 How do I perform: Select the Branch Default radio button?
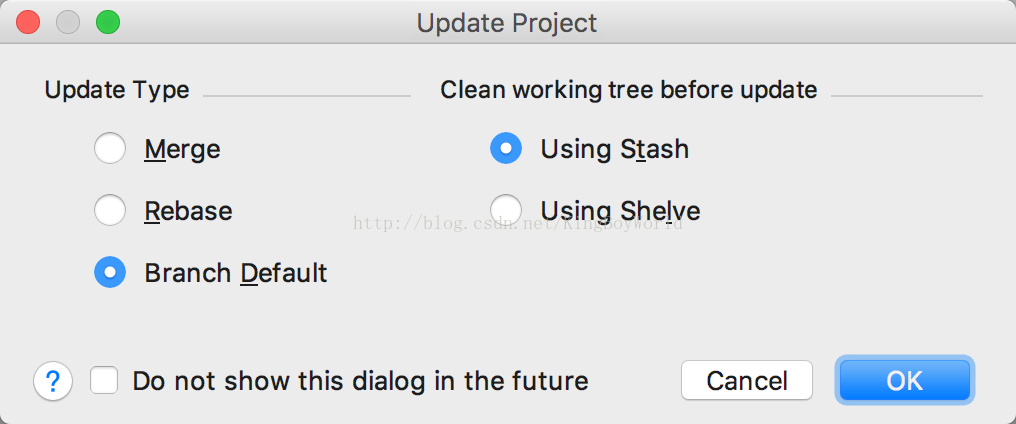110,272
